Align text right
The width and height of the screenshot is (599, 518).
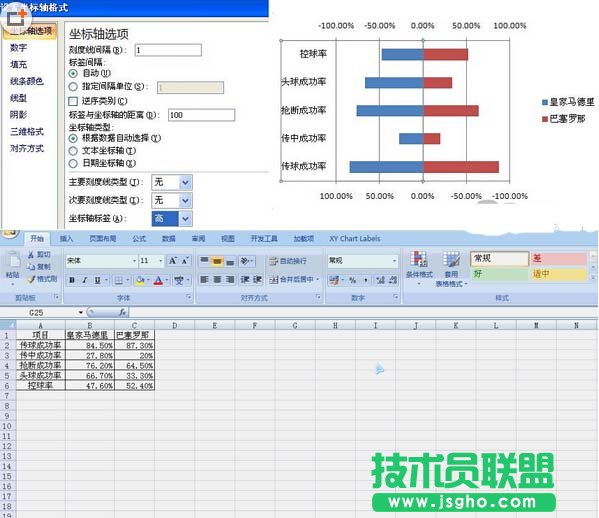coord(230,280)
